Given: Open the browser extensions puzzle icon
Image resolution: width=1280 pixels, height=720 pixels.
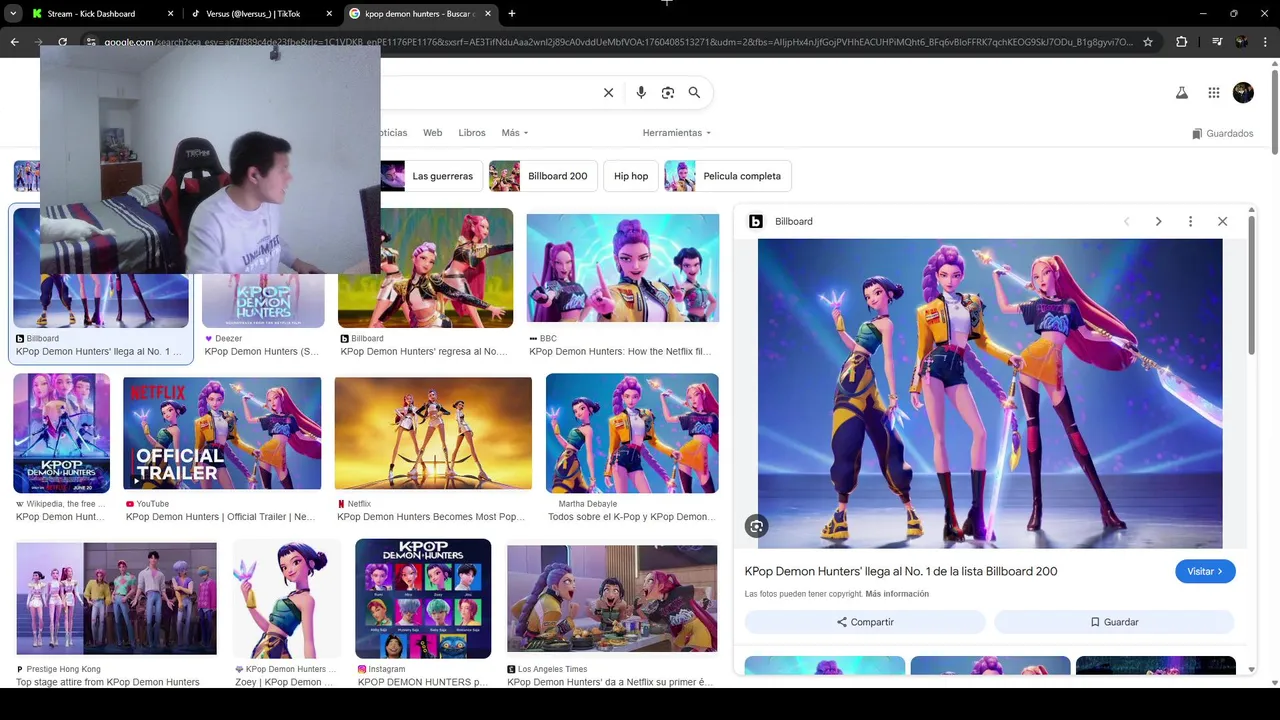Looking at the screenshot, I should point(1182,42).
